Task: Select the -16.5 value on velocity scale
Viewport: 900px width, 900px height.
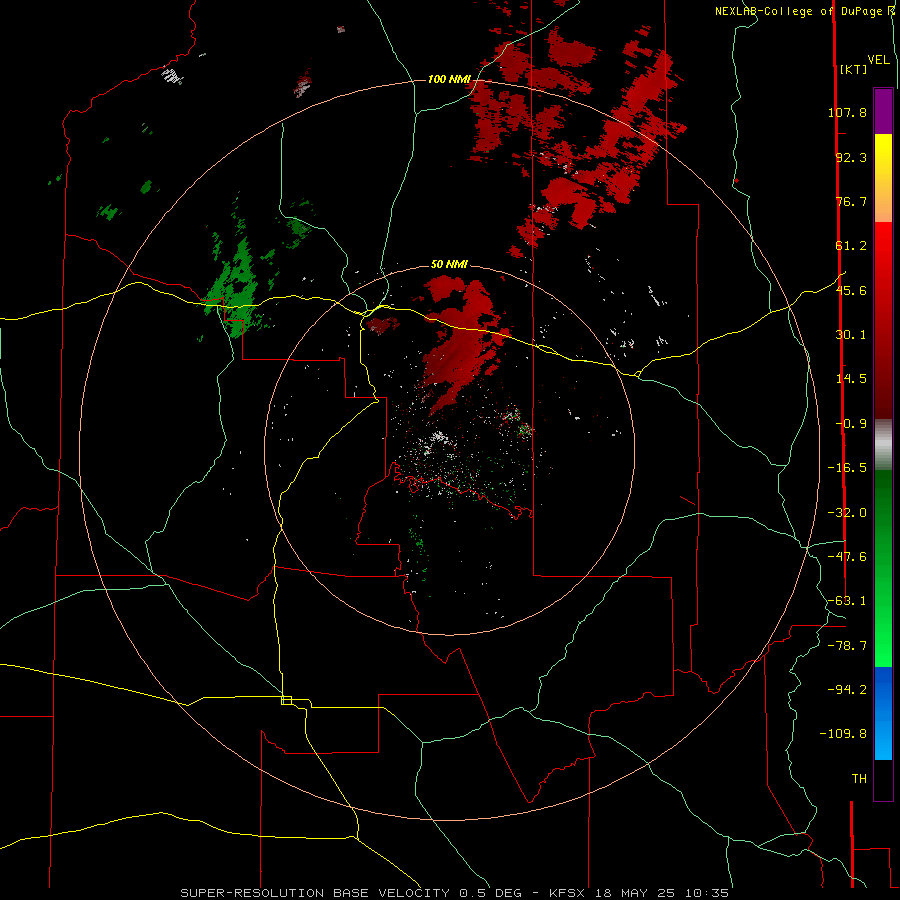Action: click(847, 468)
